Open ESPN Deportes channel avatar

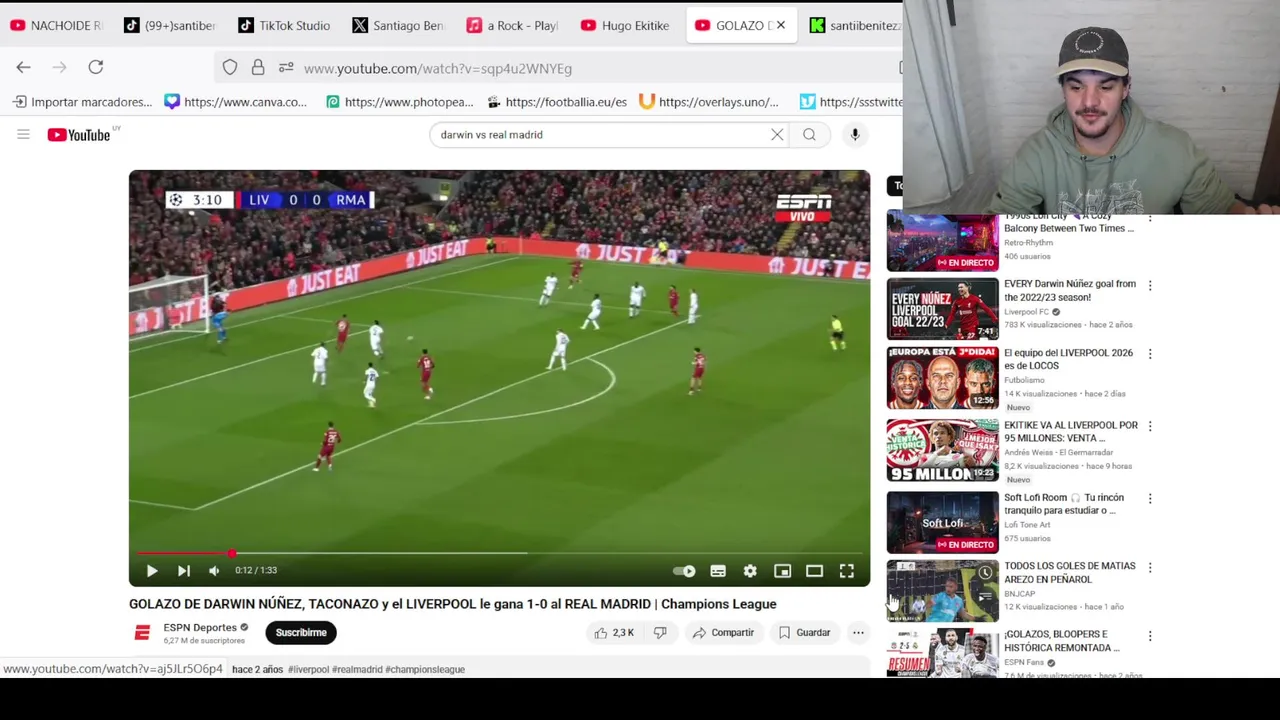coord(142,632)
